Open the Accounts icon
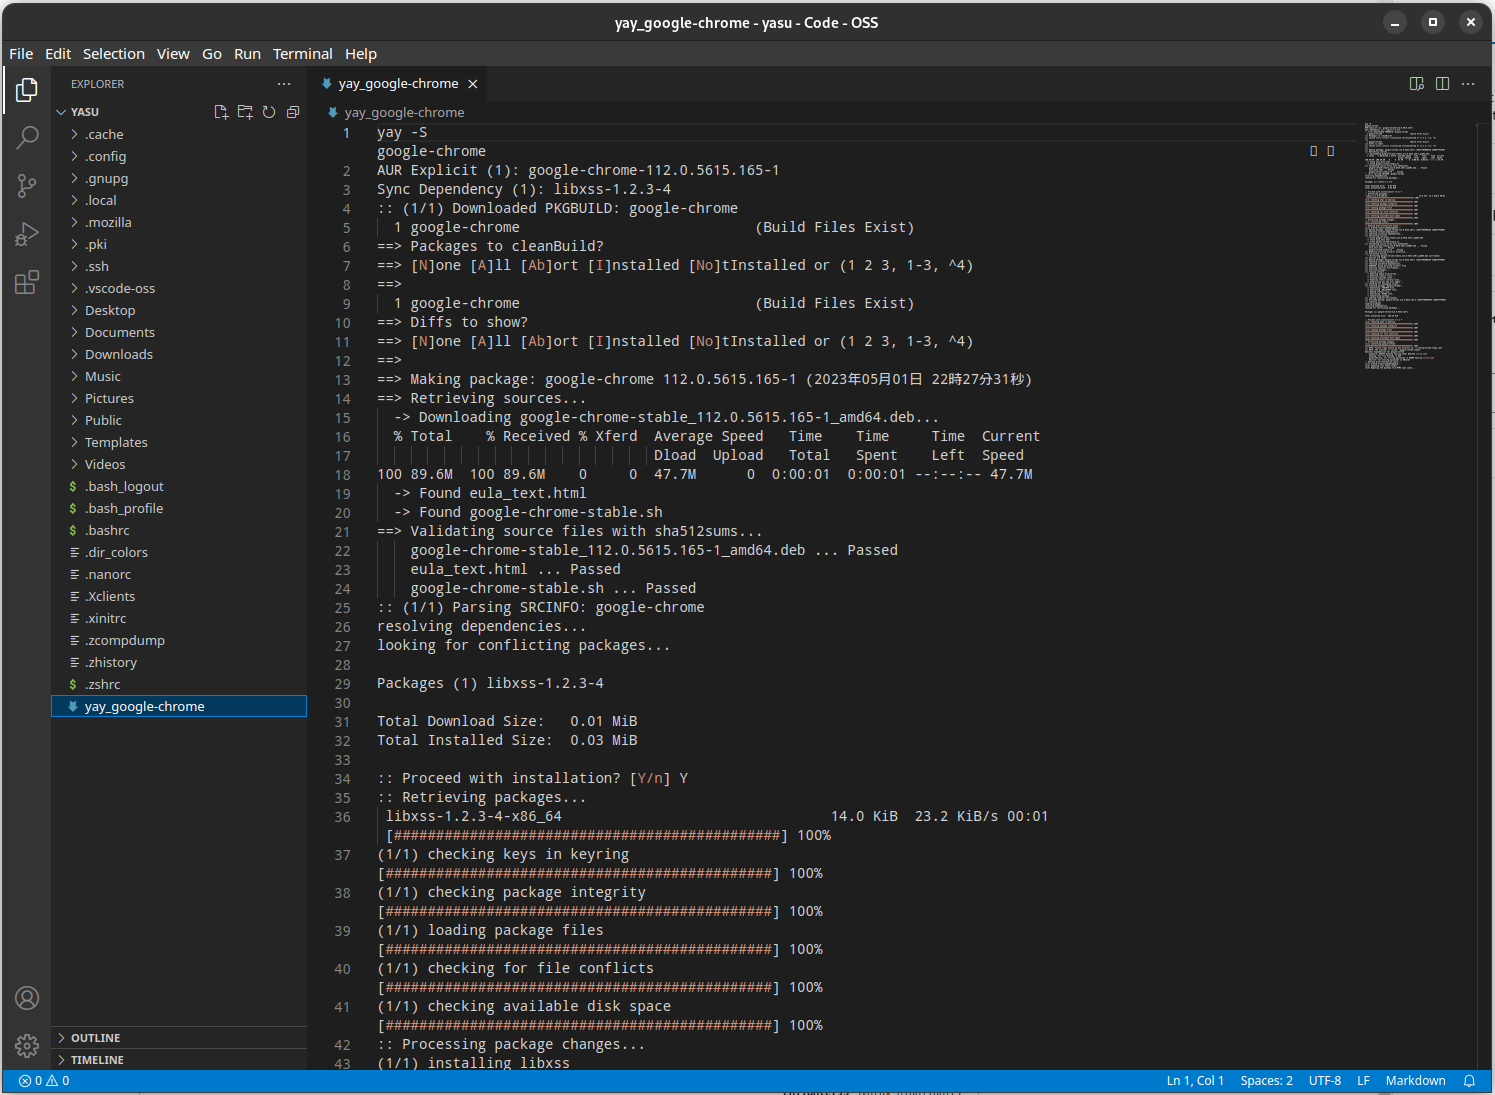 (27, 998)
